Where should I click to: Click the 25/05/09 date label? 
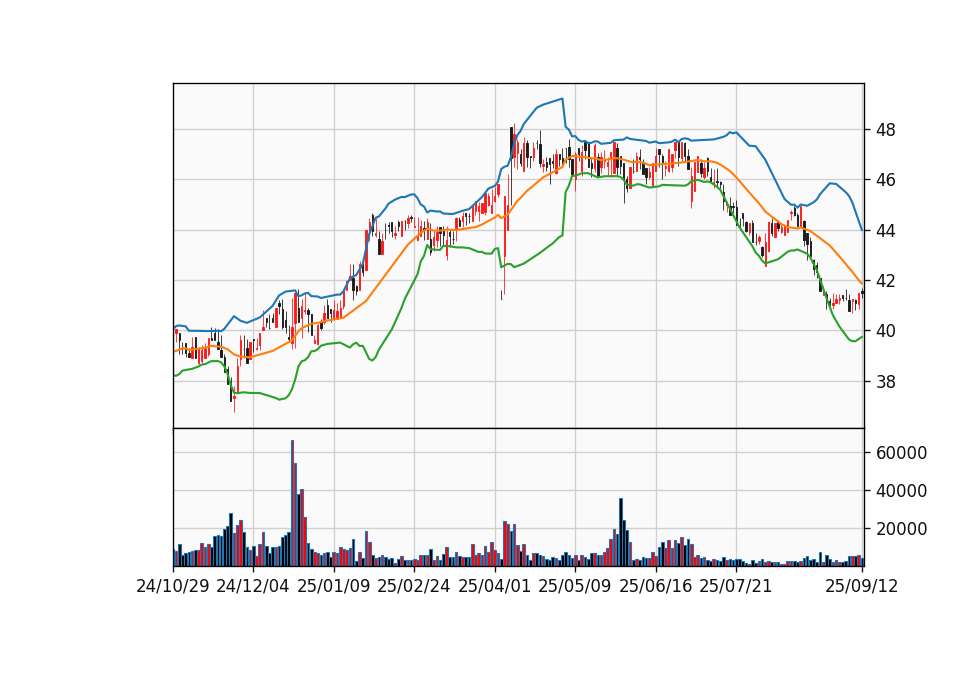tap(575, 586)
